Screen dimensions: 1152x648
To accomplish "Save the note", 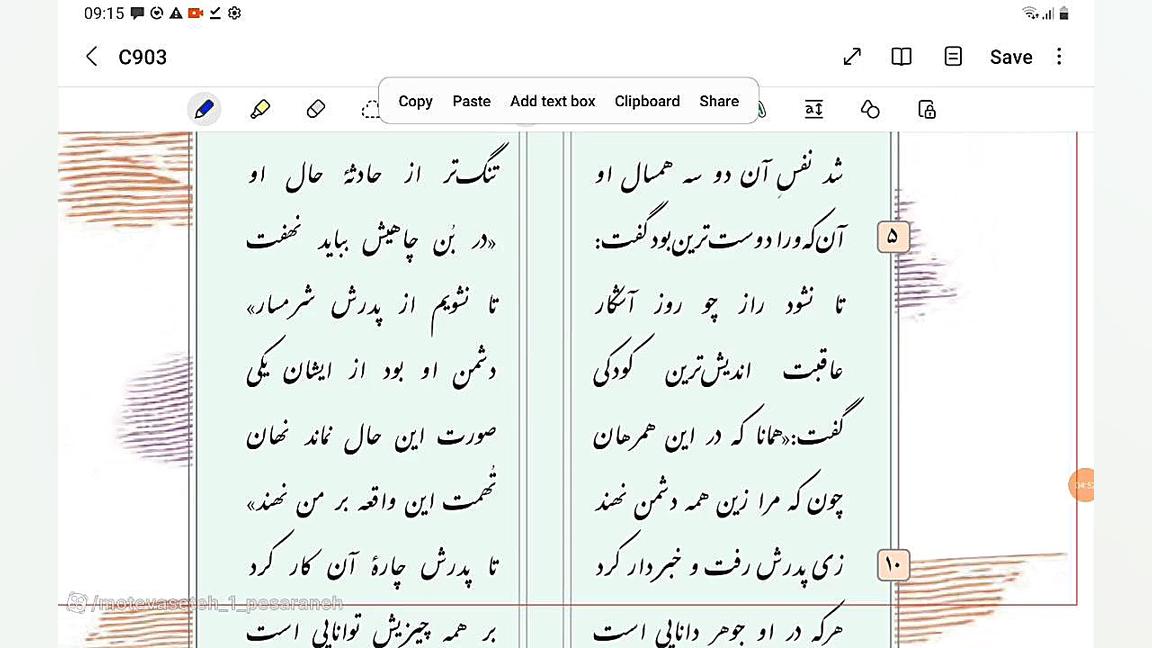I will 1011,57.
